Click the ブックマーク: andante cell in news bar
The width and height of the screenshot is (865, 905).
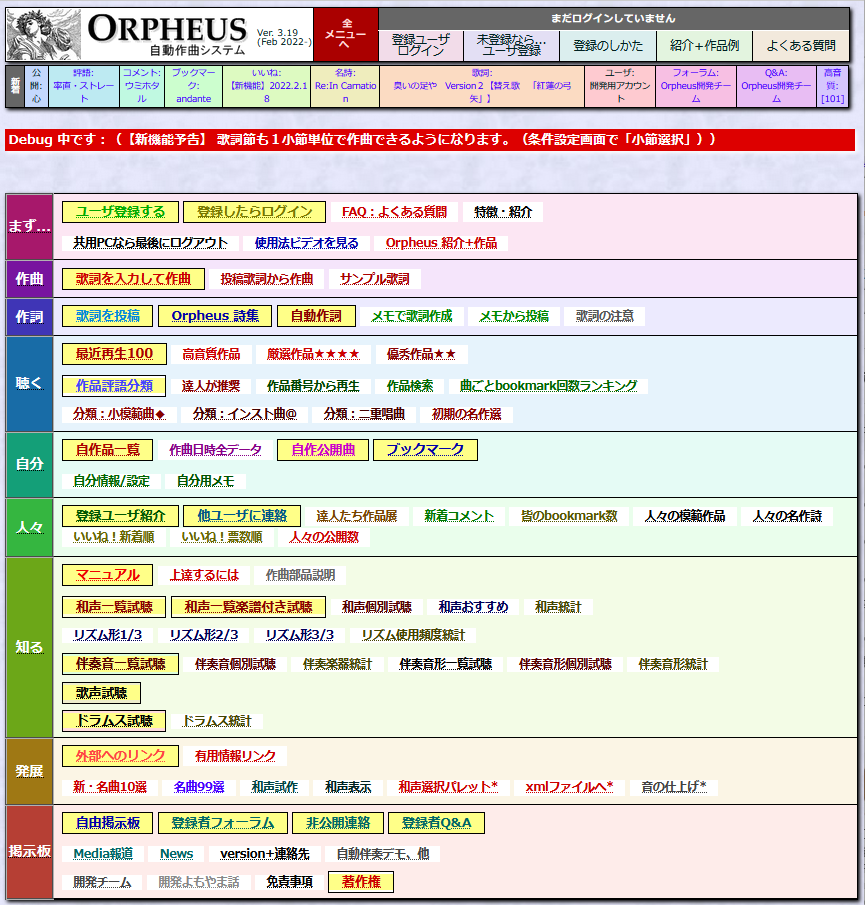(193, 86)
